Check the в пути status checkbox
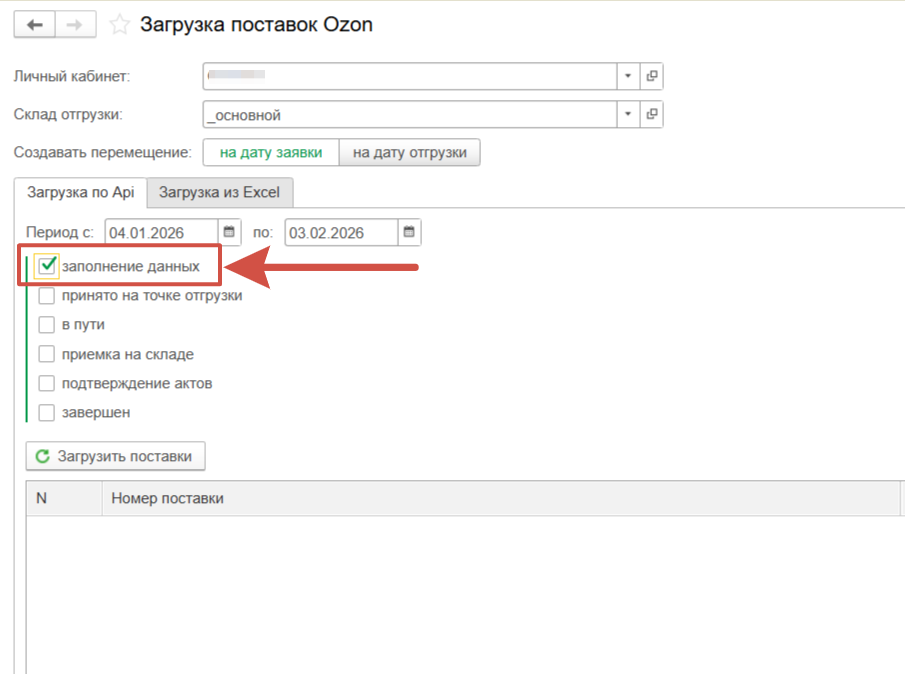The image size is (905, 674). [47, 324]
